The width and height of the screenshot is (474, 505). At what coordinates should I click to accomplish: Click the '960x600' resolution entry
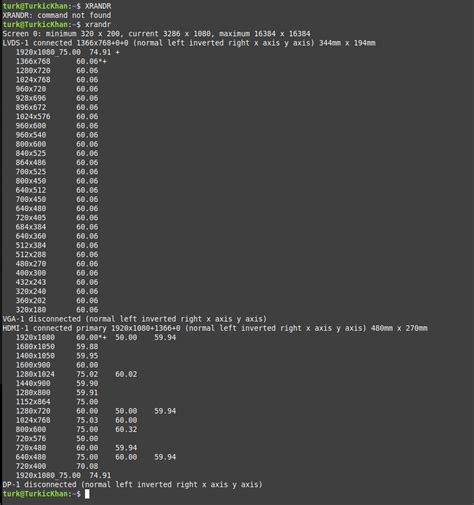click(31, 126)
